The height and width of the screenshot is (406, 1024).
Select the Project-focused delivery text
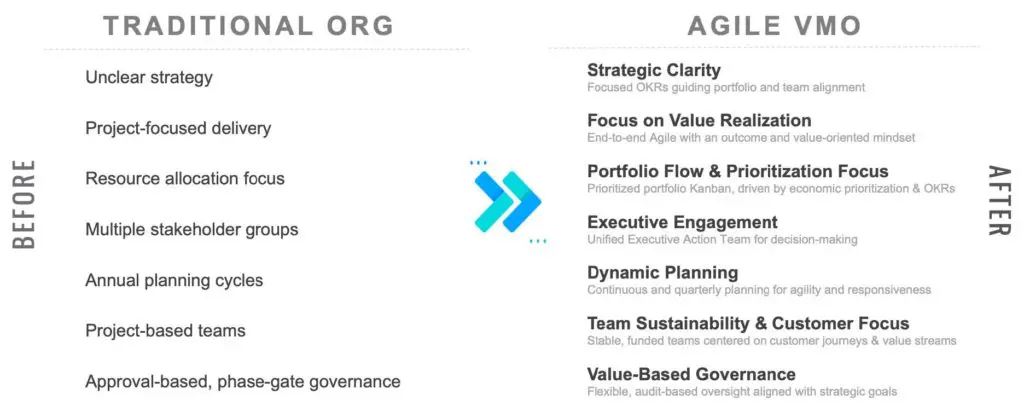click(178, 128)
